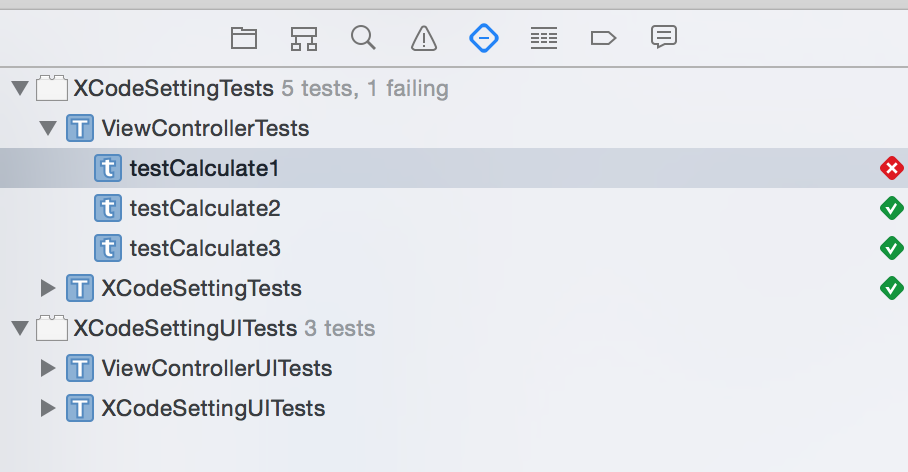Expand the XCodeSettingTests class
Screen dimensions: 908x472
pyautogui.click(x=47, y=289)
